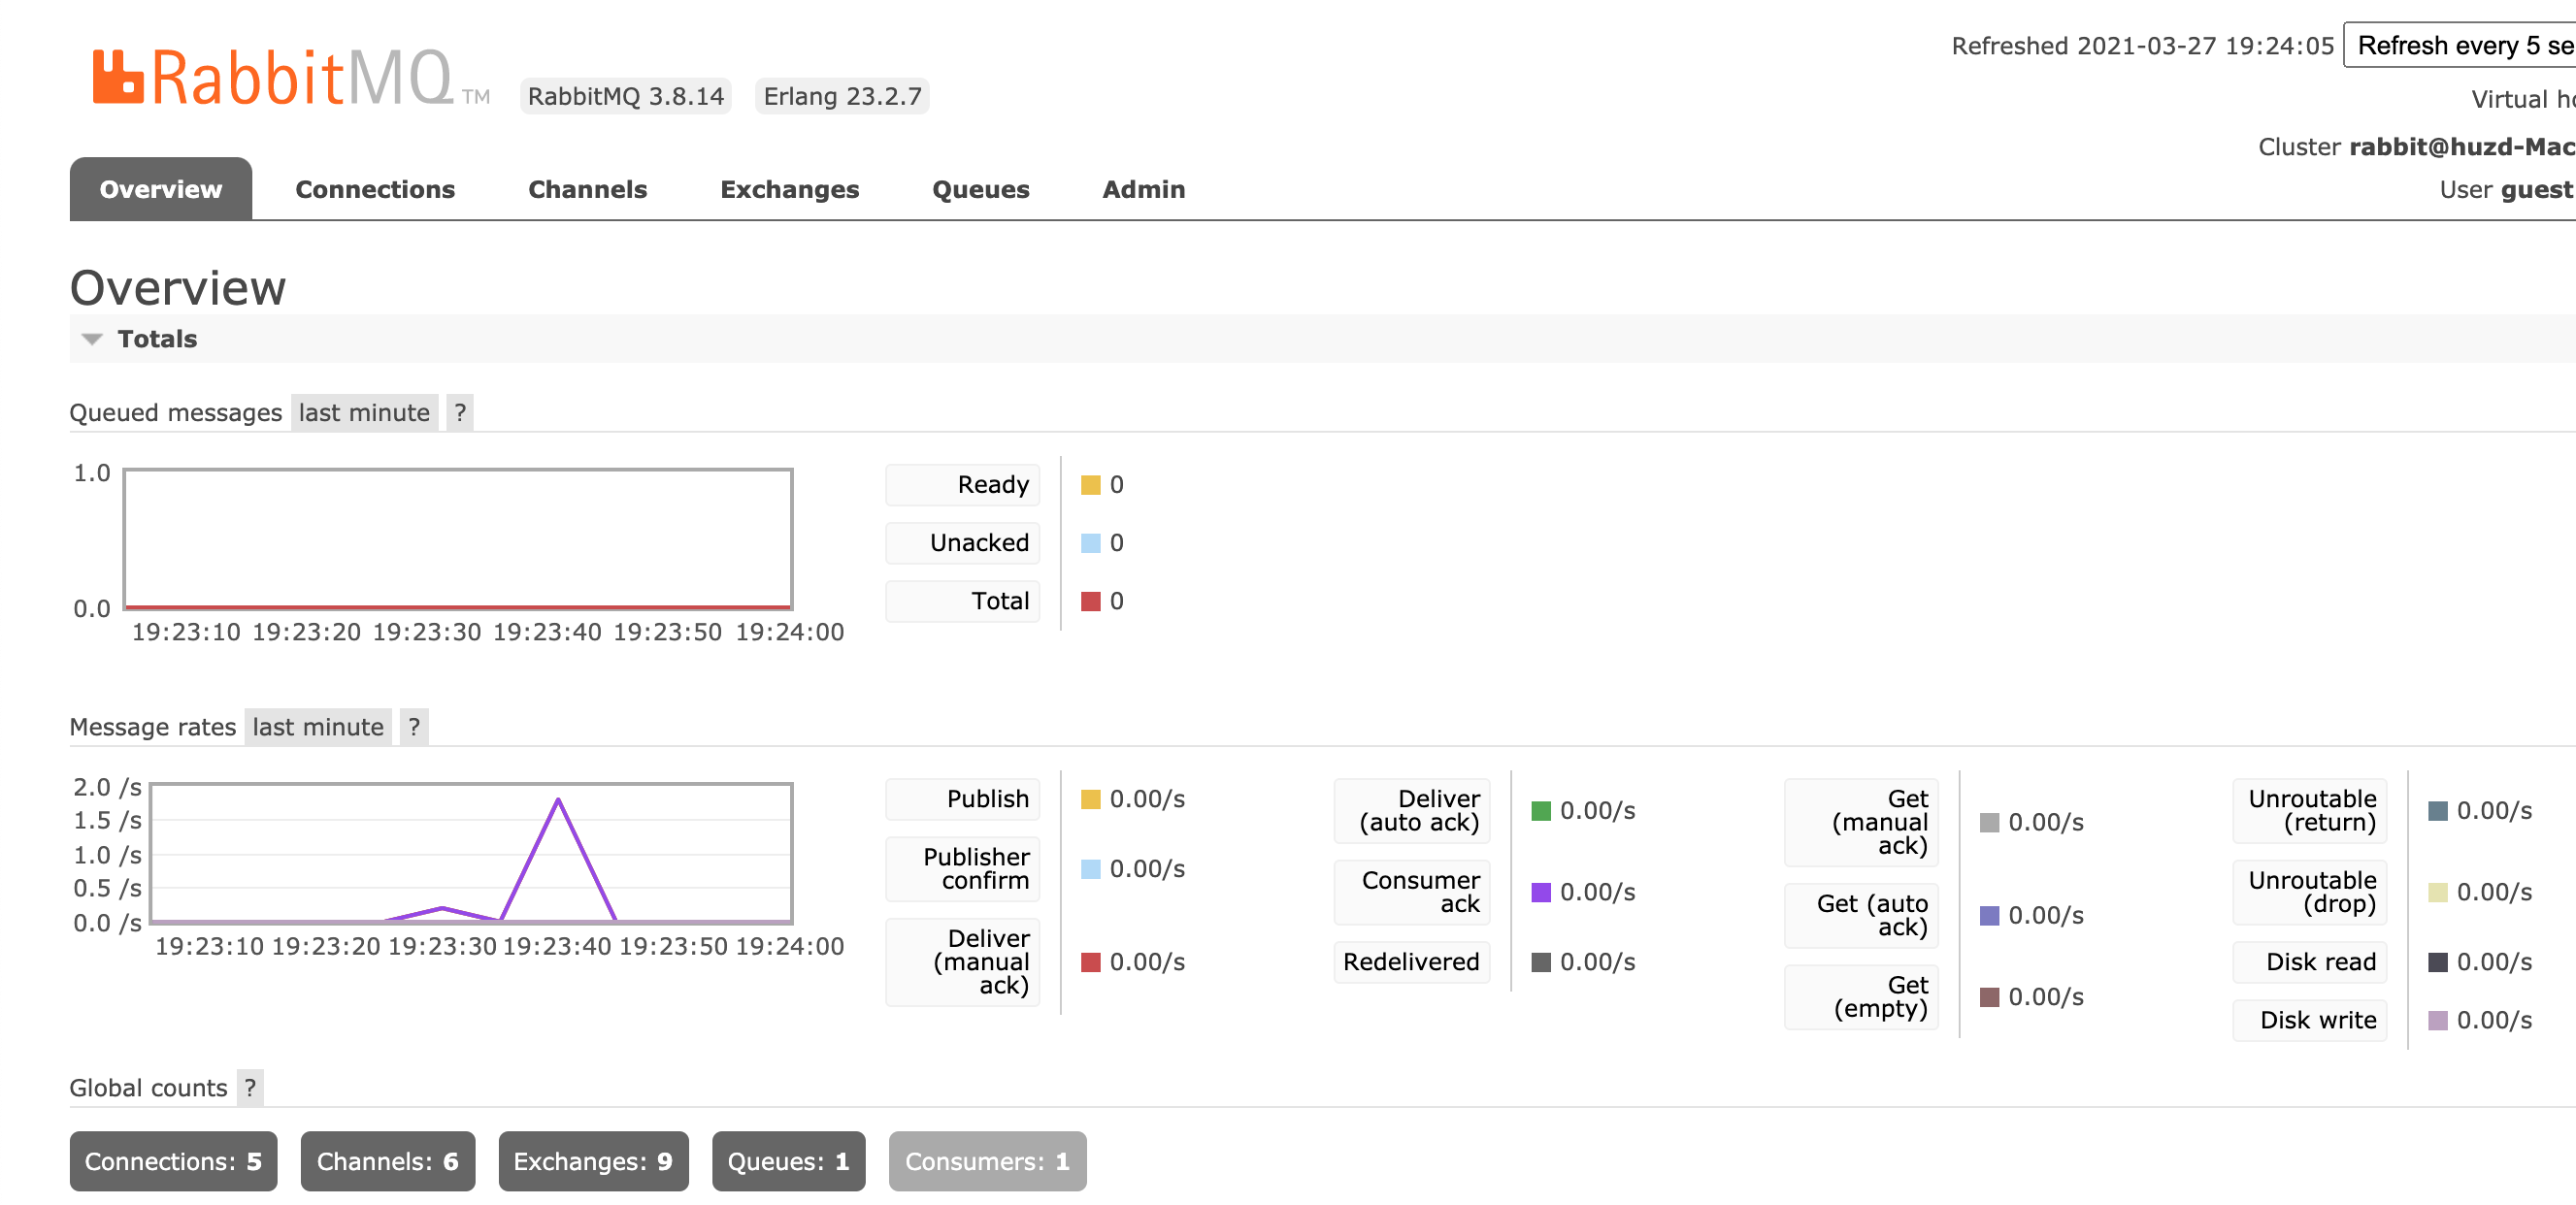Click the Publisher confirm label

963,869
